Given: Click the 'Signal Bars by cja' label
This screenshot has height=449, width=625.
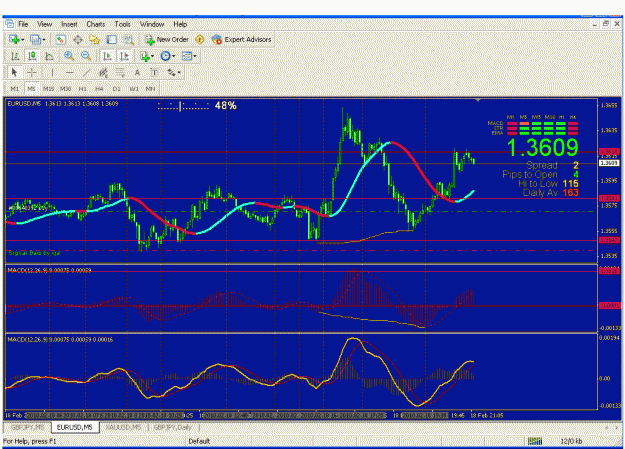Looking at the screenshot, I should point(34,253).
